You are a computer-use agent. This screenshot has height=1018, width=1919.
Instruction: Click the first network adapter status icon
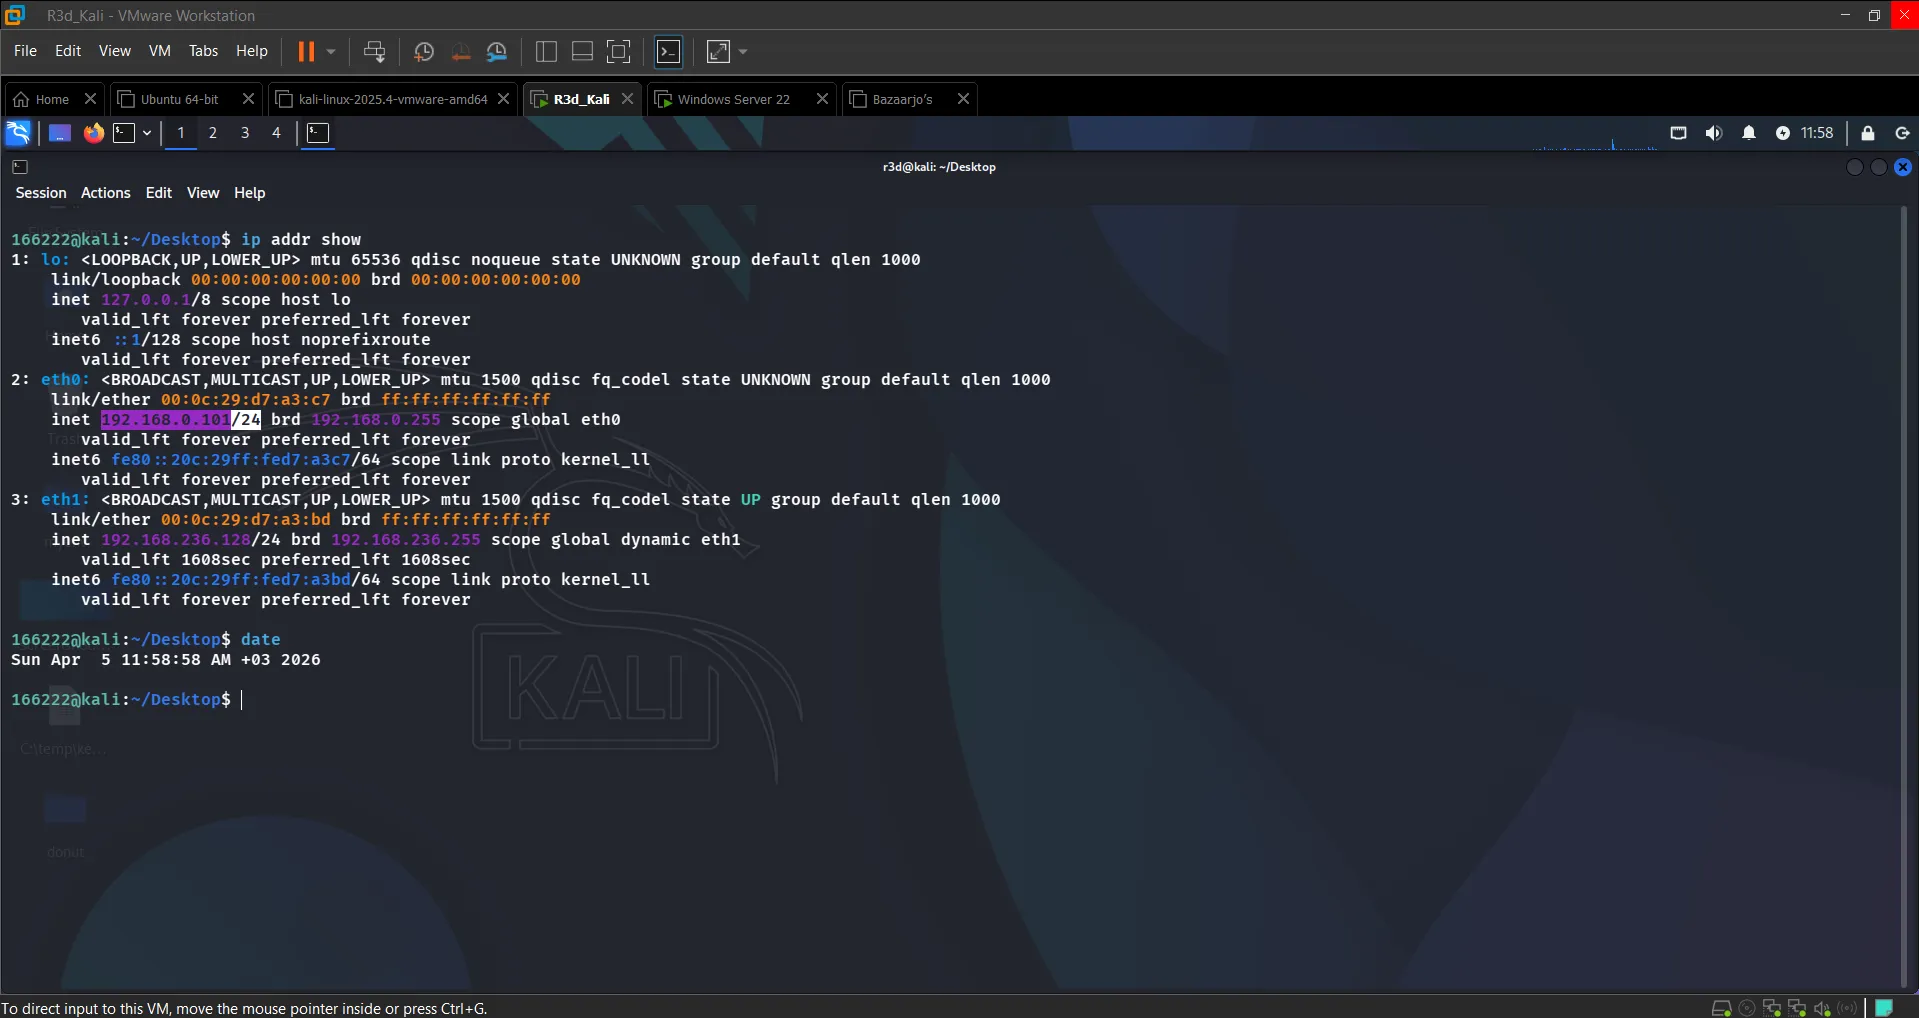1772,1008
